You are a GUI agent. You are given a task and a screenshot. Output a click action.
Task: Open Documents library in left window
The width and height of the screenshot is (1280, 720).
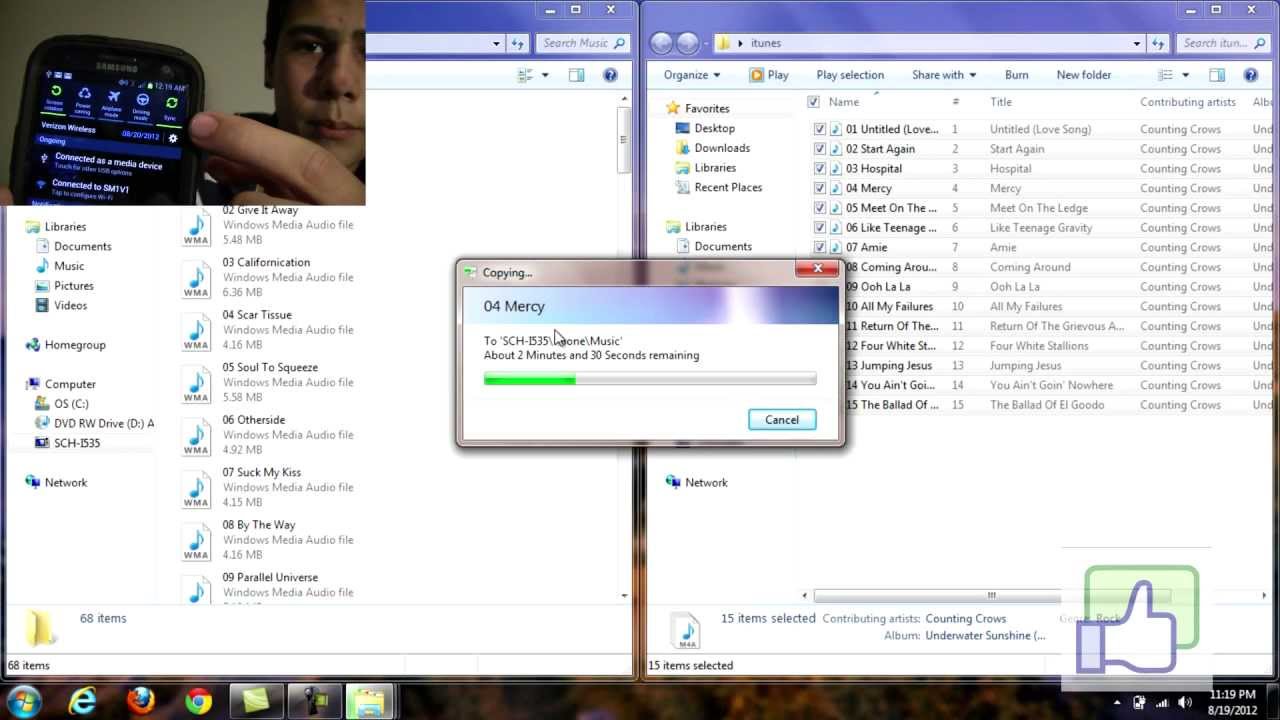point(82,246)
